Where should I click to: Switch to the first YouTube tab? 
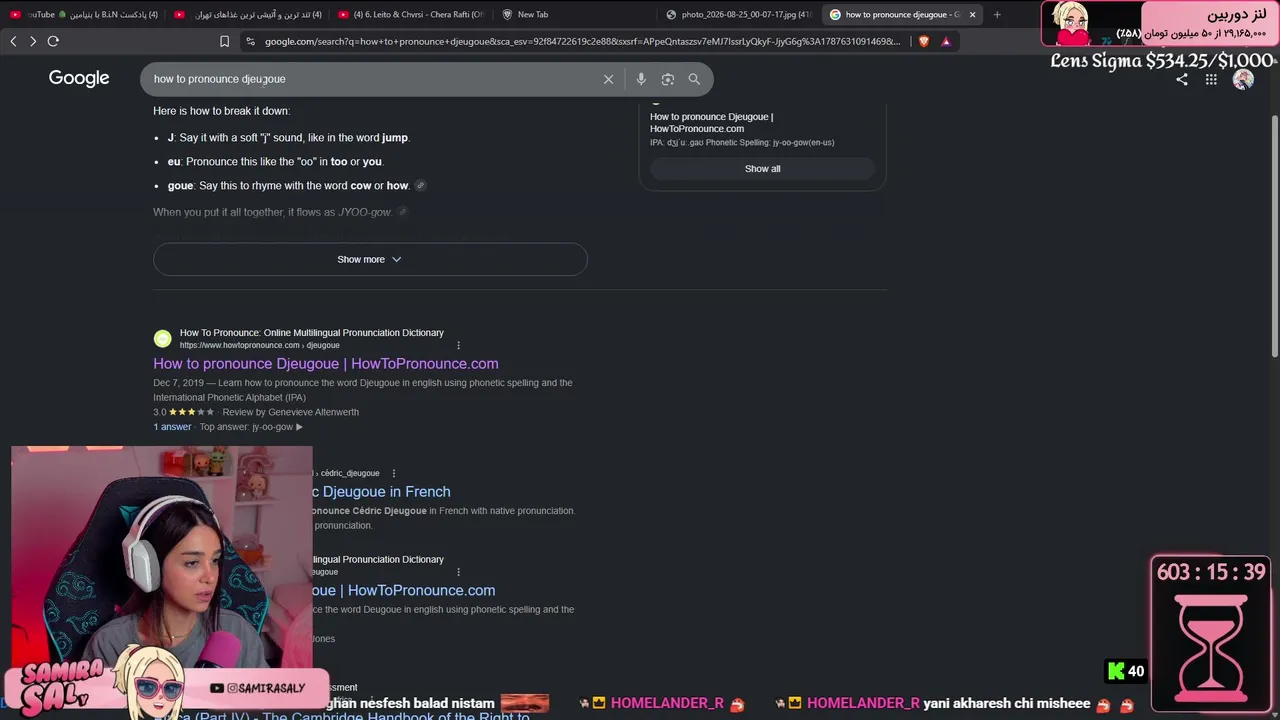84,14
